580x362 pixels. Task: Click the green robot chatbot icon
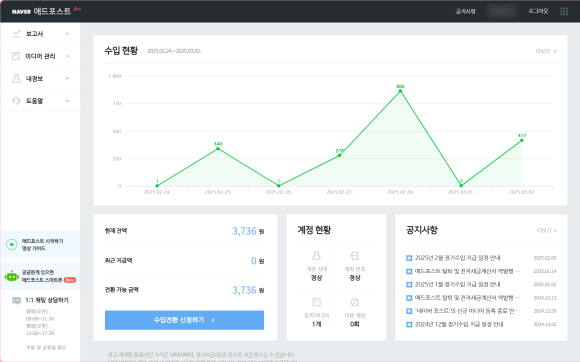pos(12,276)
